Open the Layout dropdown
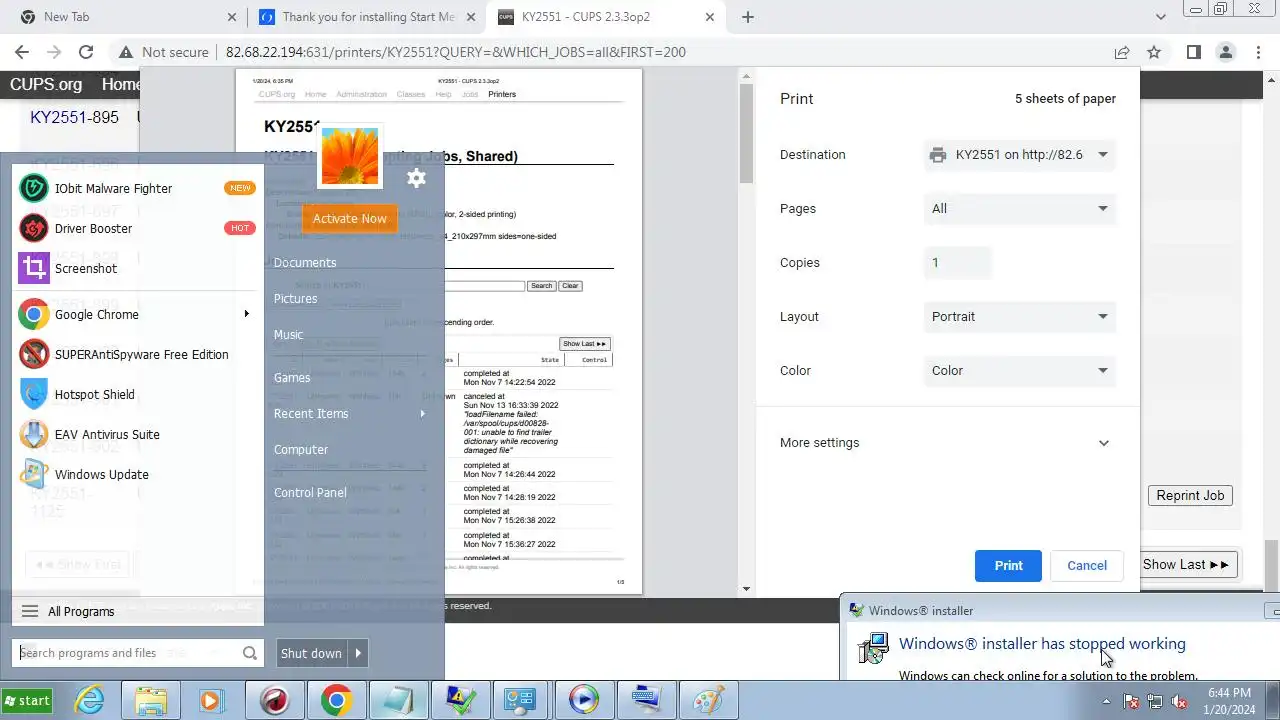The height and width of the screenshot is (720, 1280). click(x=1019, y=317)
